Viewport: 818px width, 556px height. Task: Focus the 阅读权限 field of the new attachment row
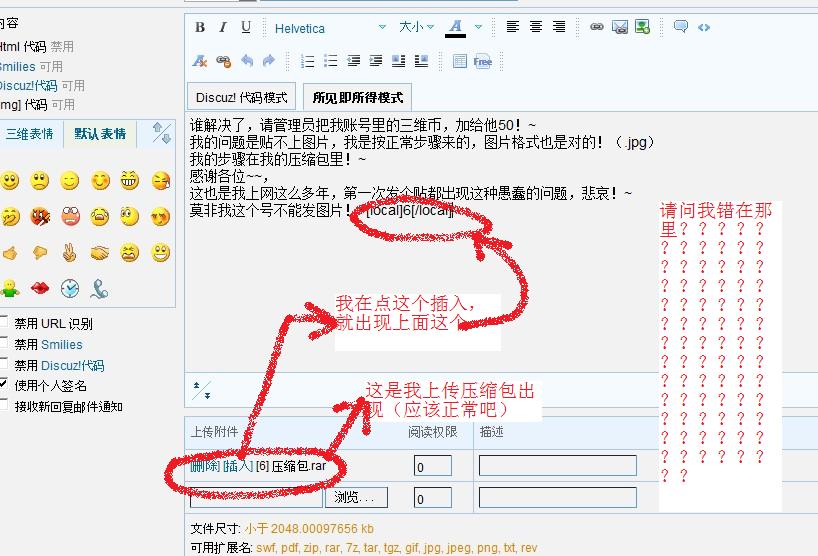tap(433, 497)
